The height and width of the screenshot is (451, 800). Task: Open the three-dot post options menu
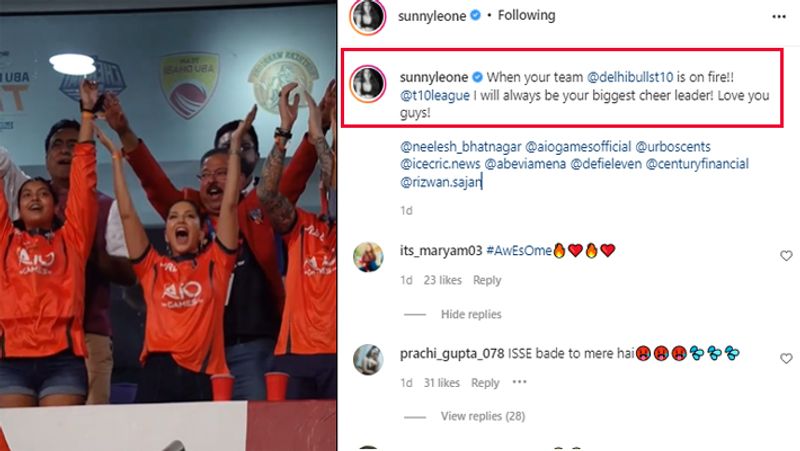tap(779, 17)
